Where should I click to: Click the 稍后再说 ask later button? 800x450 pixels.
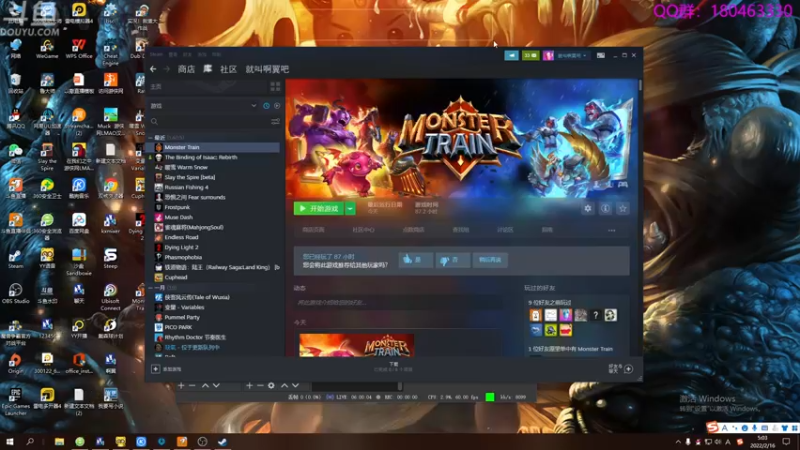coord(490,260)
